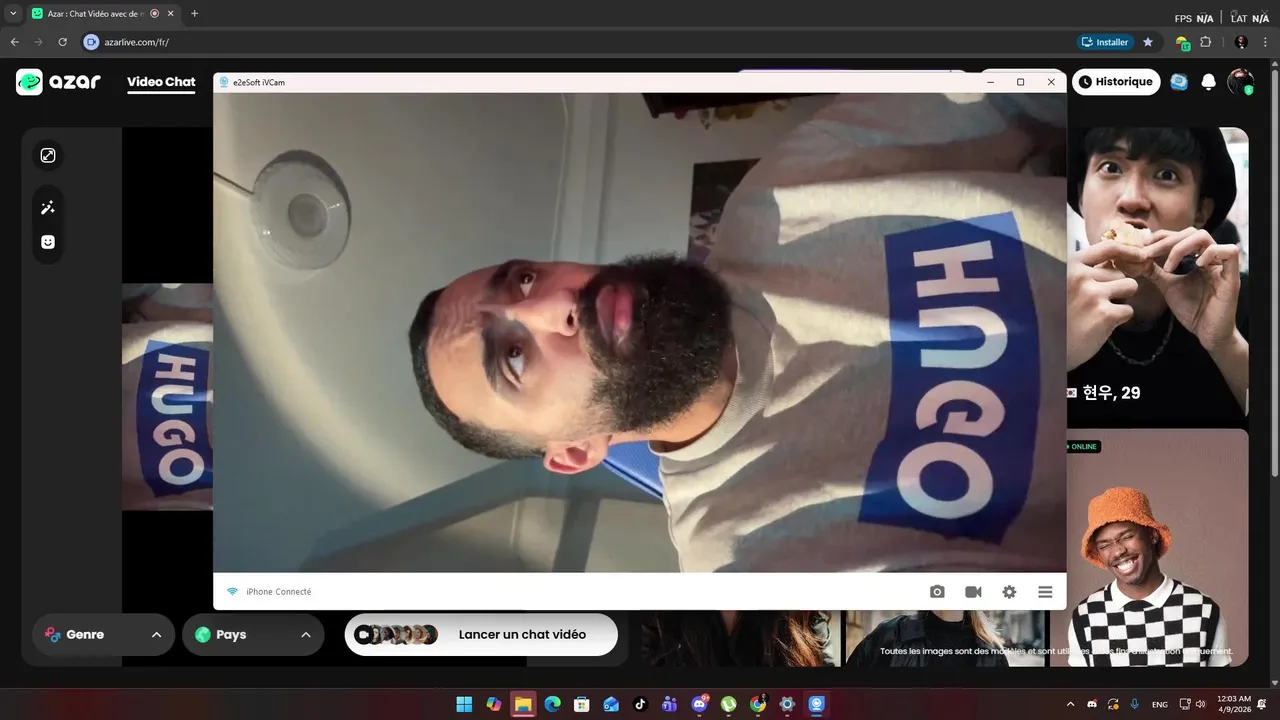This screenshot has height=720, width=1280.
Task: Open Chrome three-dot menu
Action: [1265, 42]
